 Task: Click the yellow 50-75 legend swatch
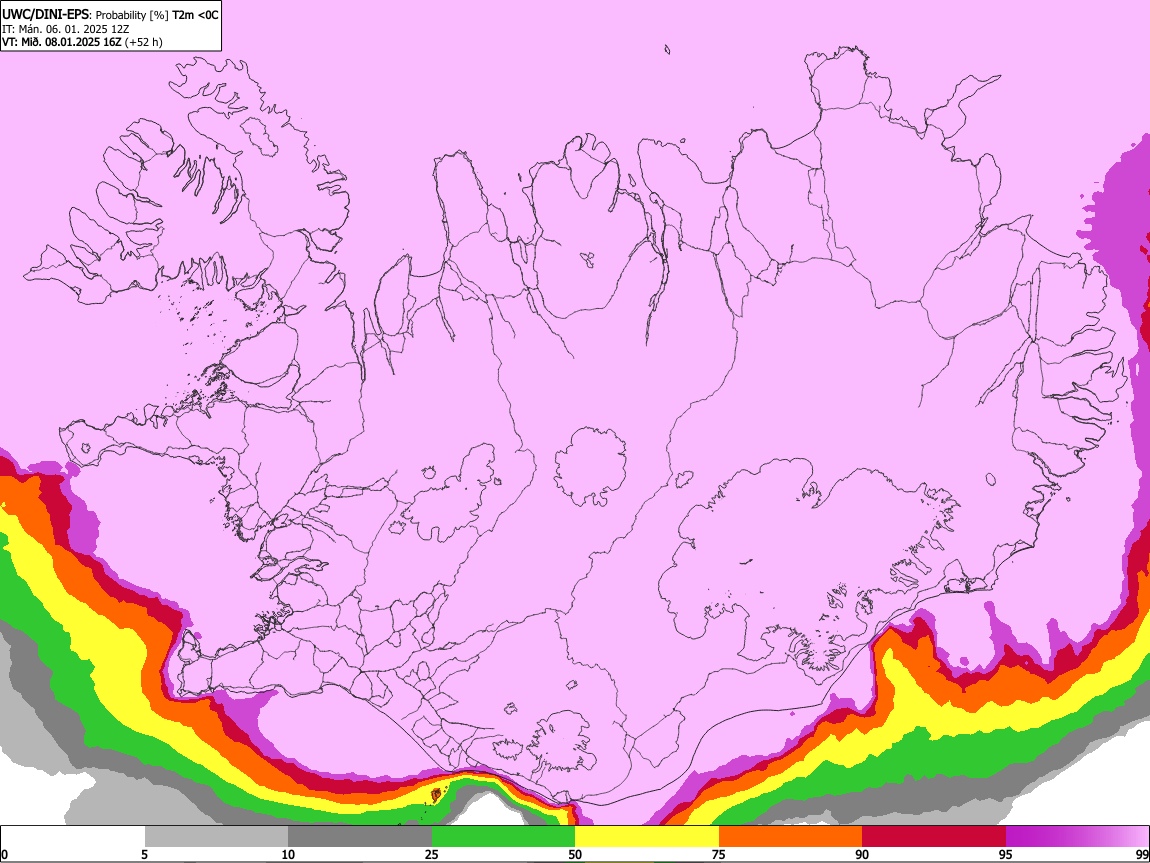click(647, 836)
